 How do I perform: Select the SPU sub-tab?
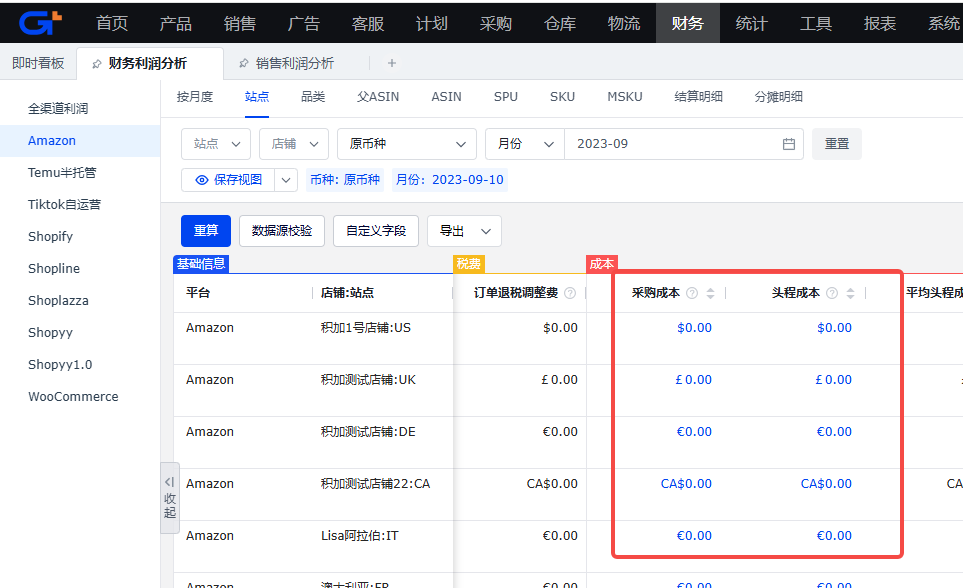505,96
